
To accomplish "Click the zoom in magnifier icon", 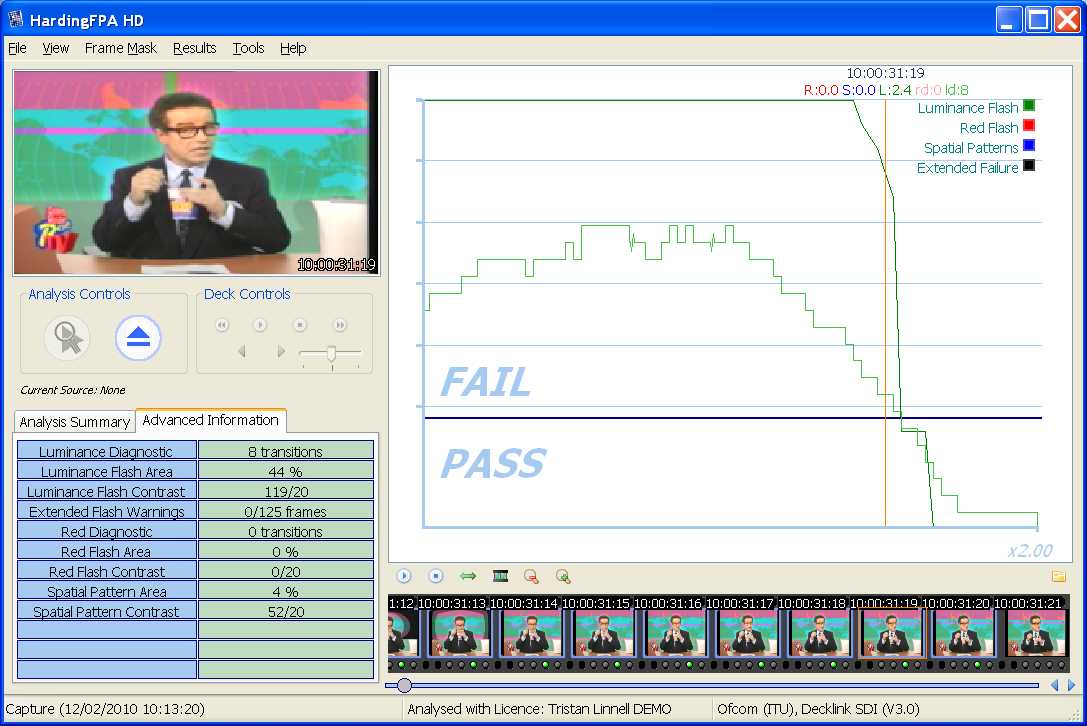I will point(563,576).
